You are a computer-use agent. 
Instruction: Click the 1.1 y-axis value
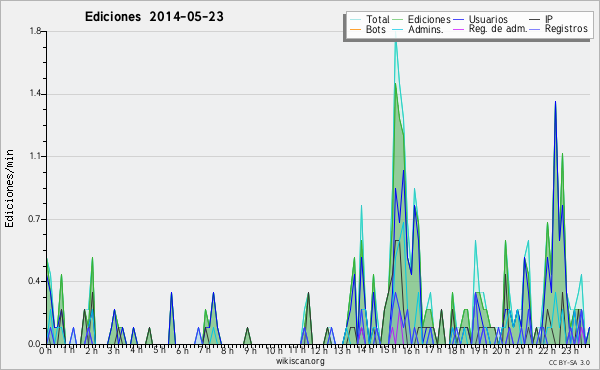coord(35,156)
